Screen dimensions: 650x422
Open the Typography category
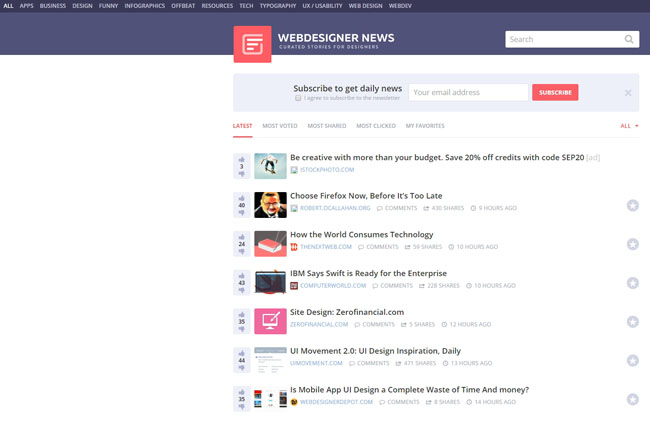pos(278,6)
